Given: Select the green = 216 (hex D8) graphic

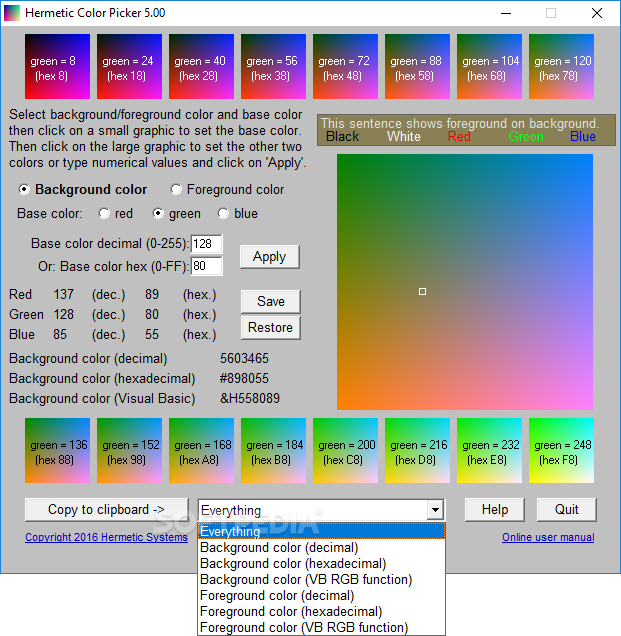Looking at the screenshot, I should tap(417, 451).
